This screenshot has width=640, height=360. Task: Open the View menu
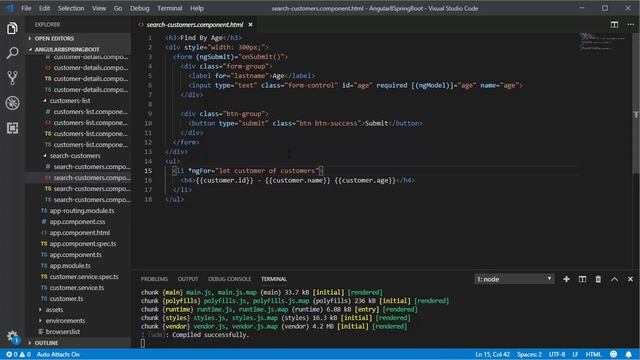(x=98, y=8)
